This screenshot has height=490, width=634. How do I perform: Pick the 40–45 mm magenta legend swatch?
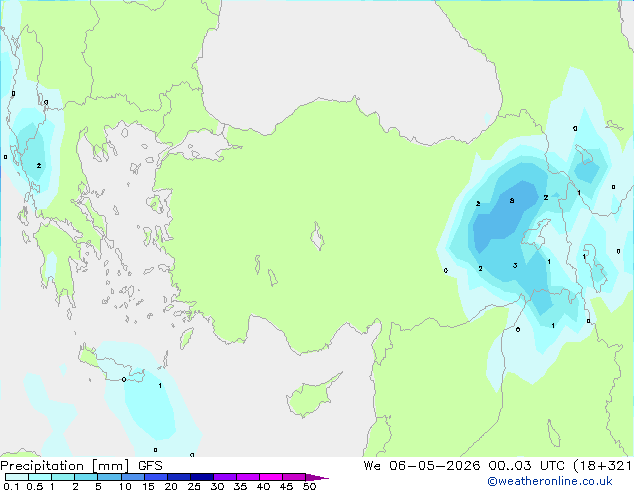271,477
